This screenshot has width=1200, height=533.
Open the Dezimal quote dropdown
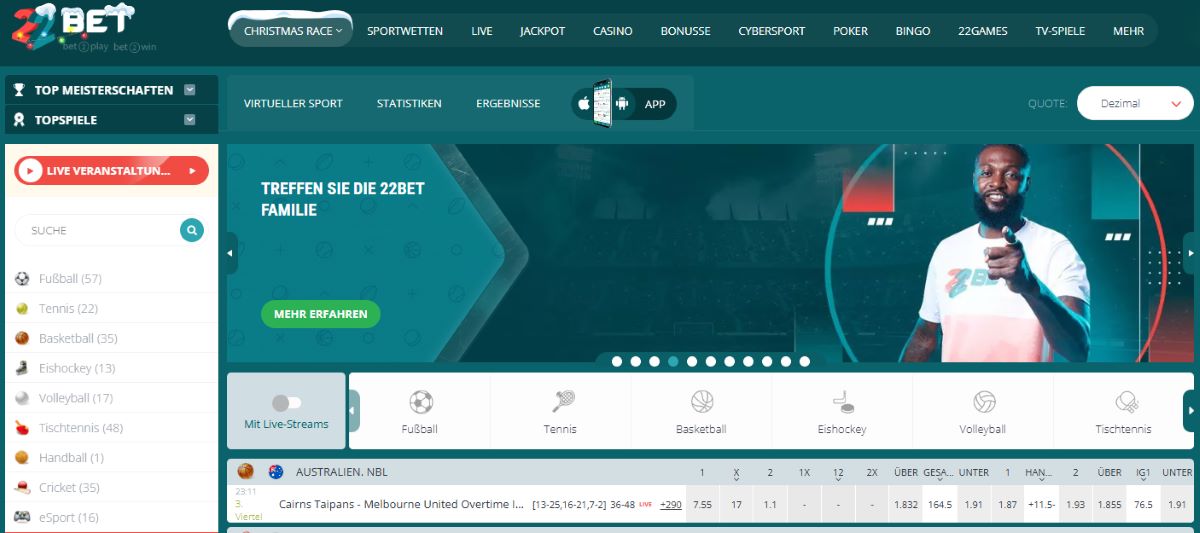click(x=1134, y=103)
